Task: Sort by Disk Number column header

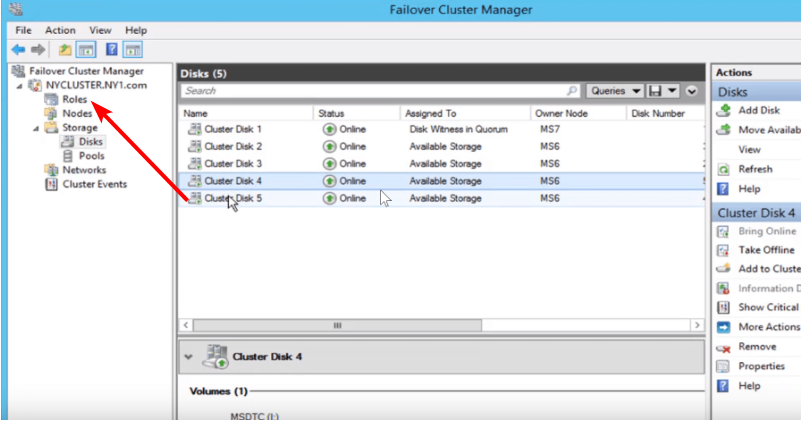Action: click(x=666, y=113)
